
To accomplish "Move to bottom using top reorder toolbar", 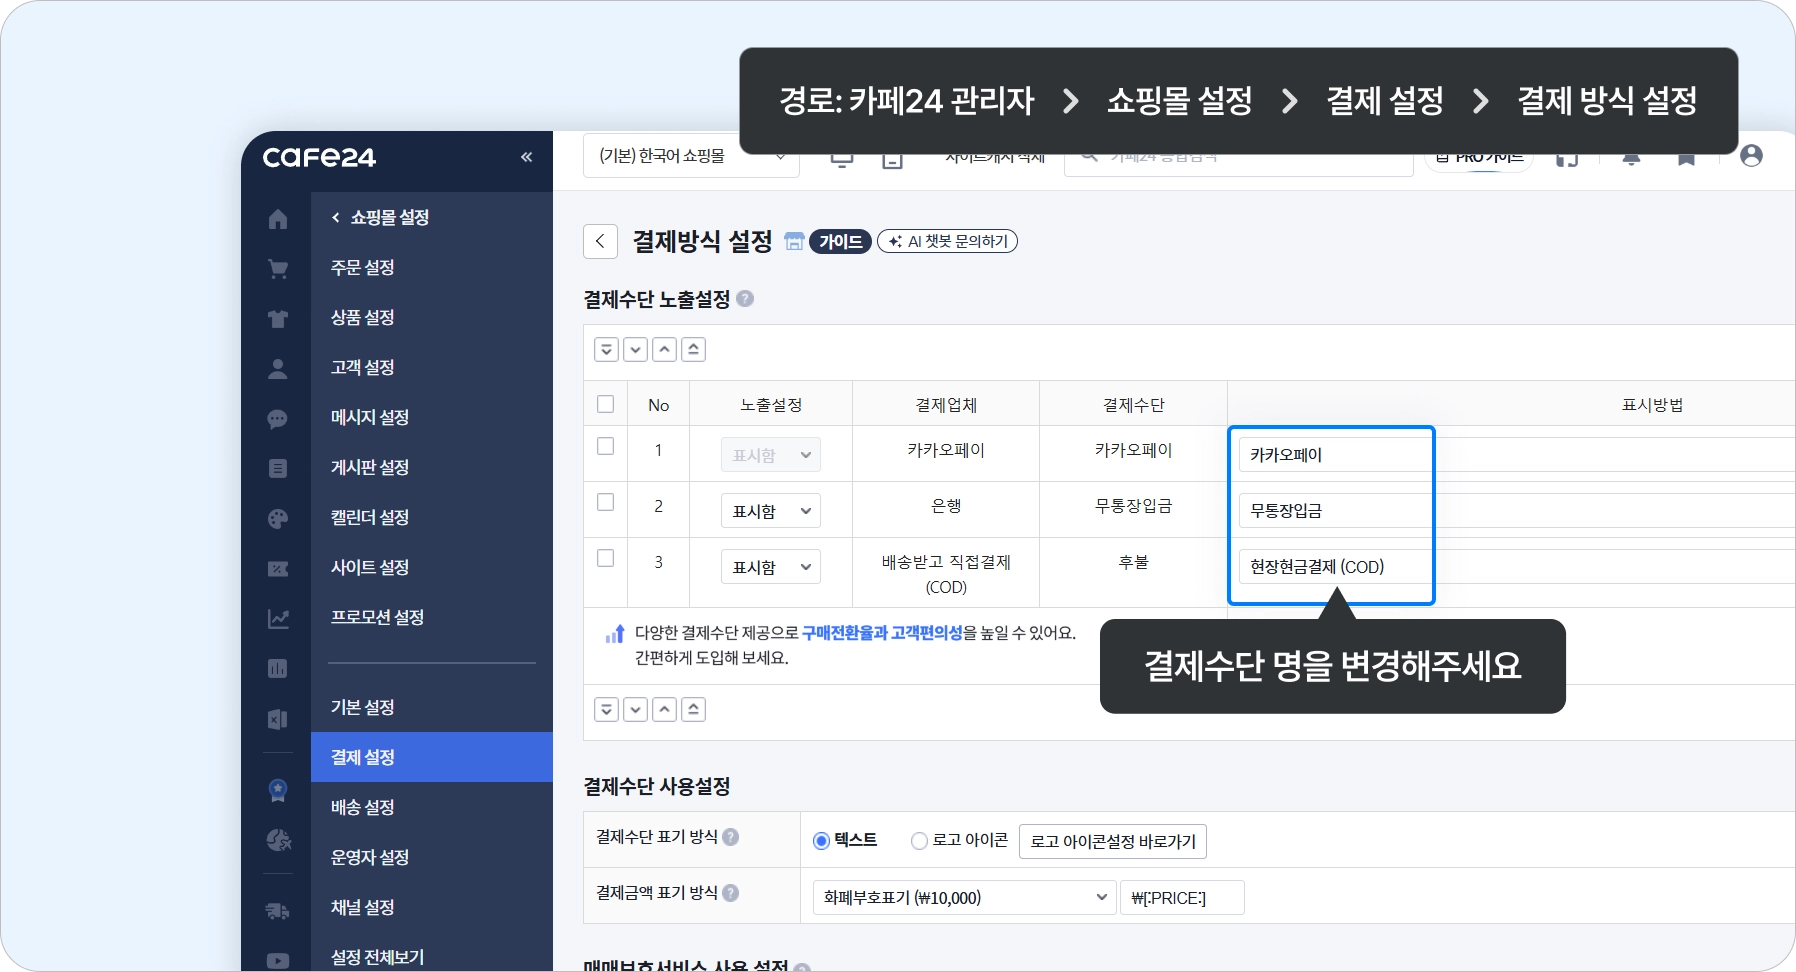I will [606, 349].
